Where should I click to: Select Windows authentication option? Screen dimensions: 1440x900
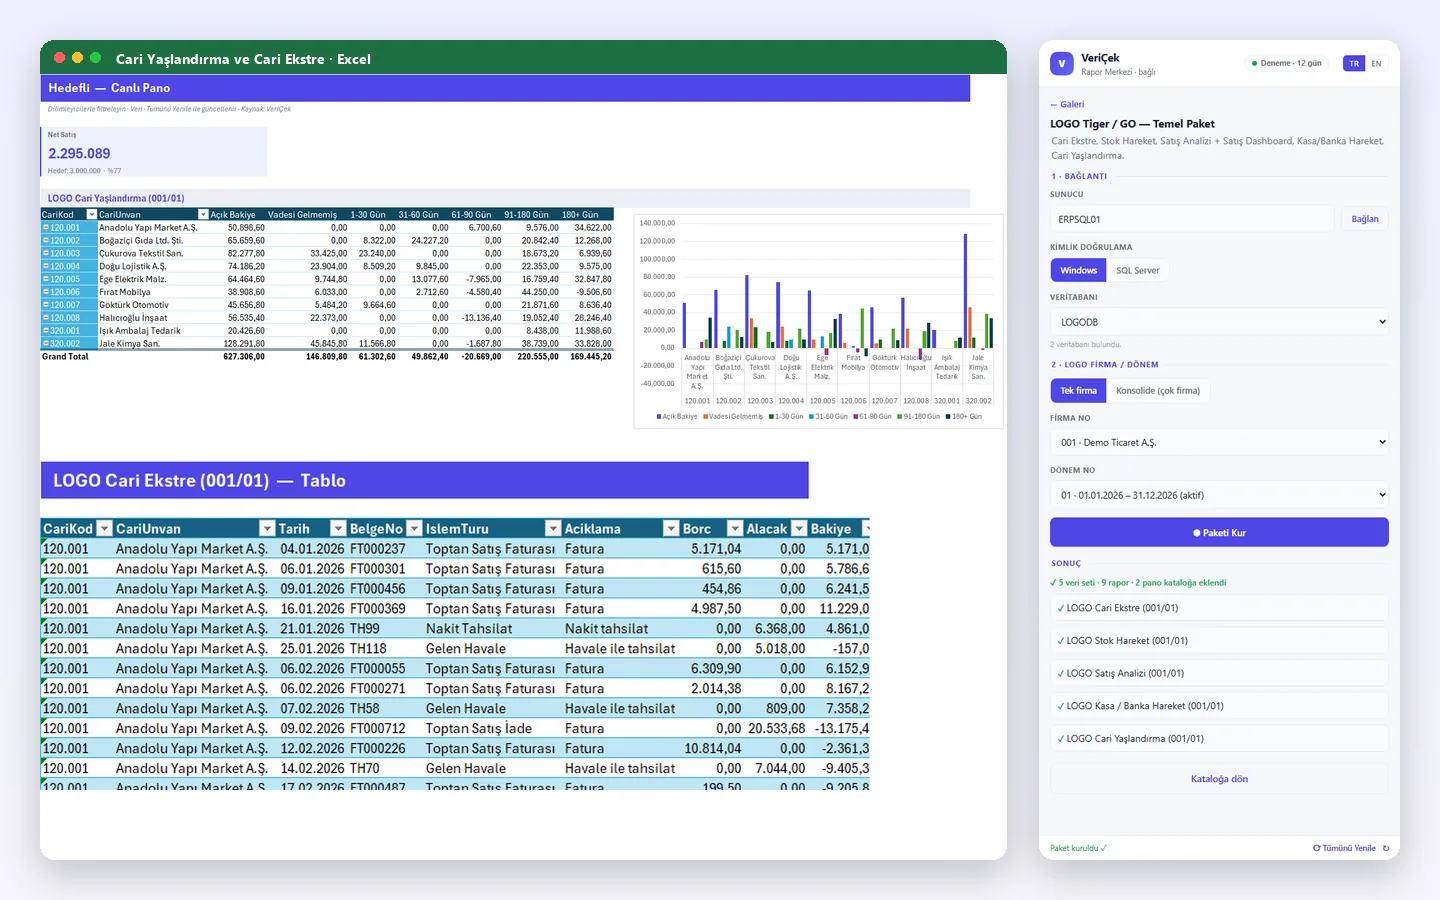[1078, 270]
